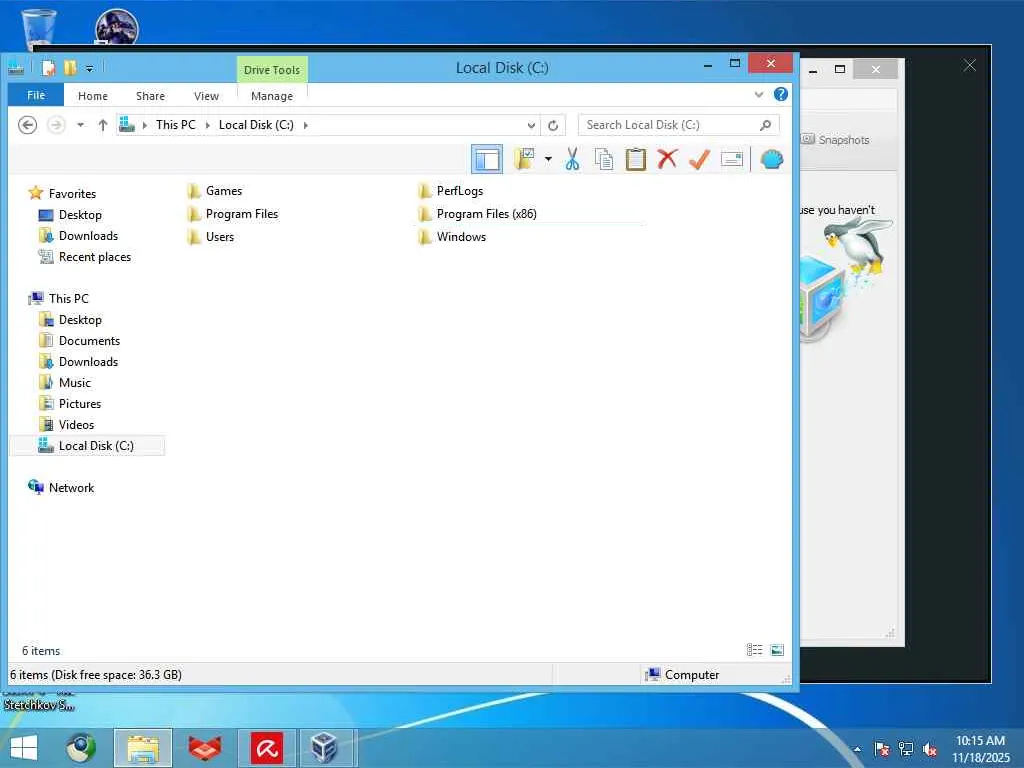1024x768 pixels.
Task: Click the Drive Tools contextual tab
Action: point(272,70)
